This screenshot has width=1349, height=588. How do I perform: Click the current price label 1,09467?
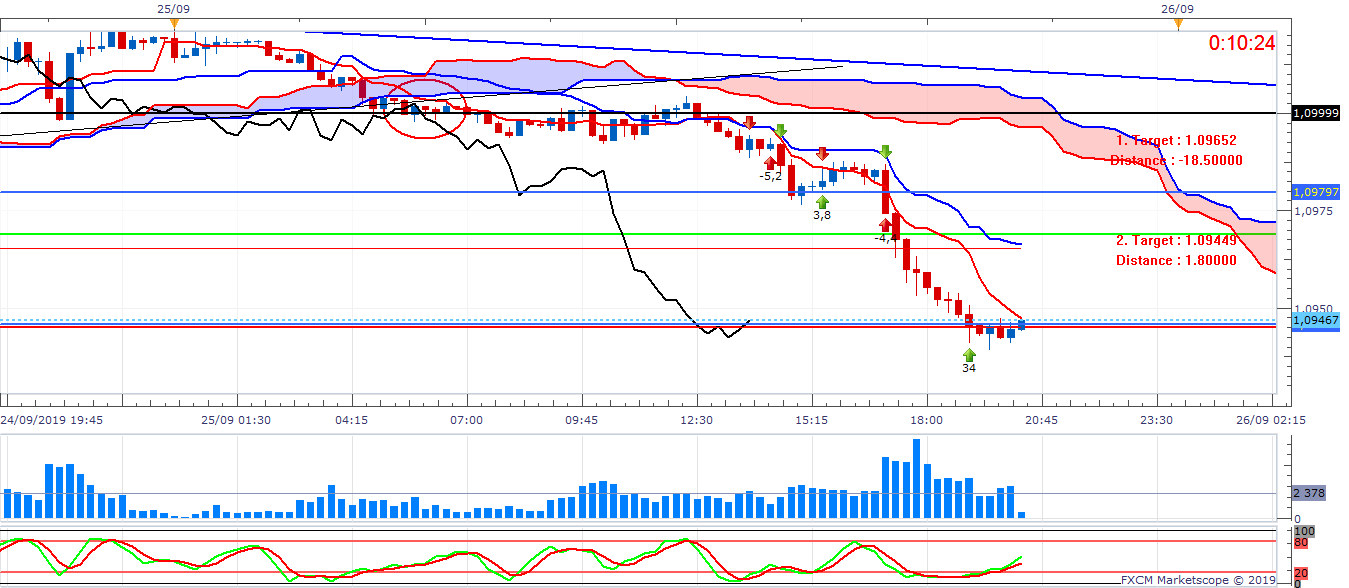click(1315, 320)
